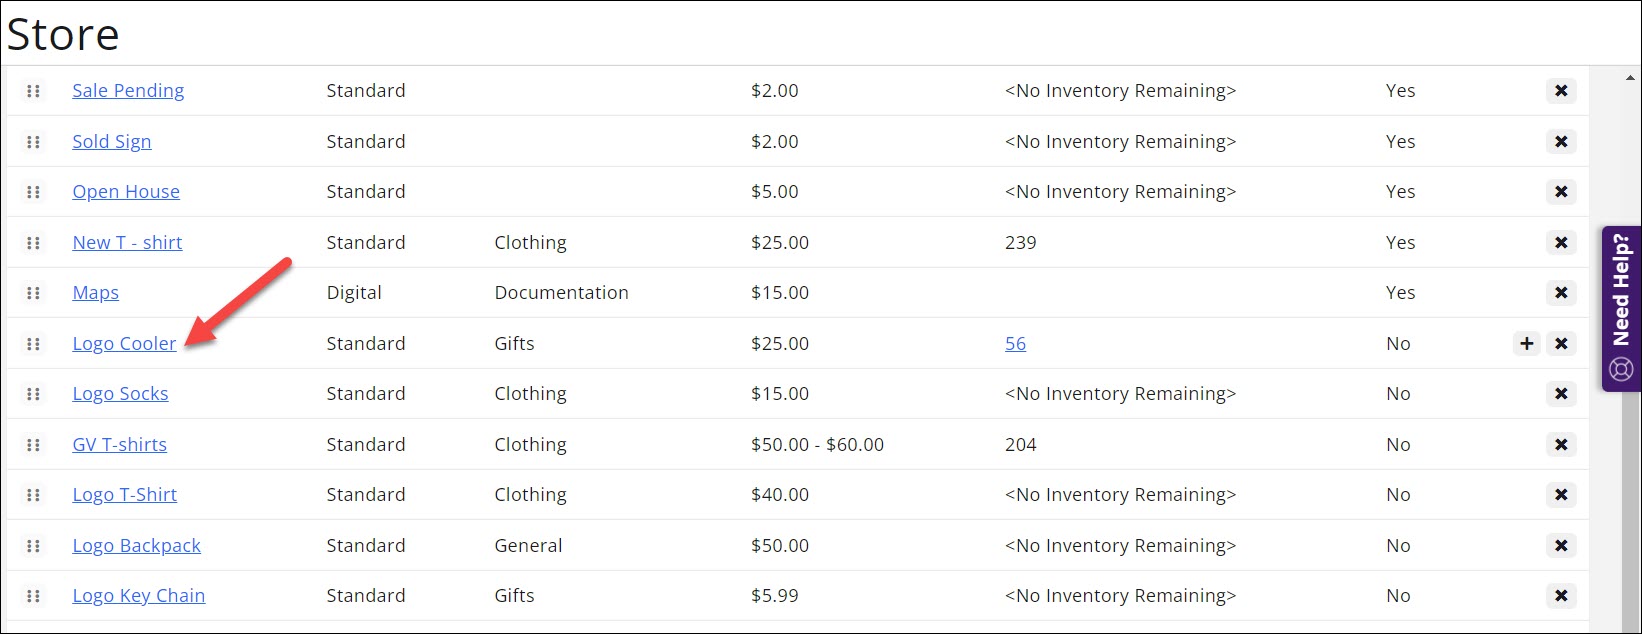Click the plus icon on Logo Cooler row

click(x=1526, y=344)
